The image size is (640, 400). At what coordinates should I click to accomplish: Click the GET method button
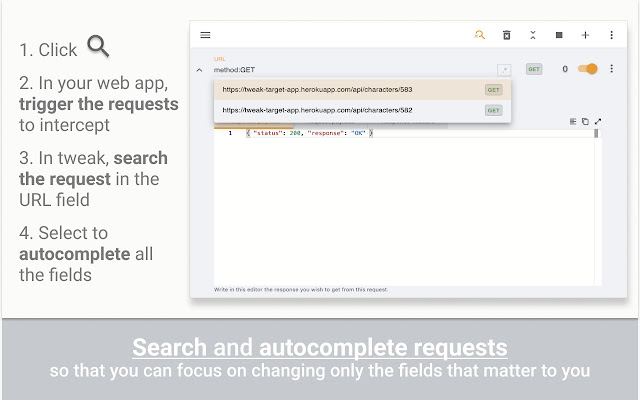tap(534, 69)
